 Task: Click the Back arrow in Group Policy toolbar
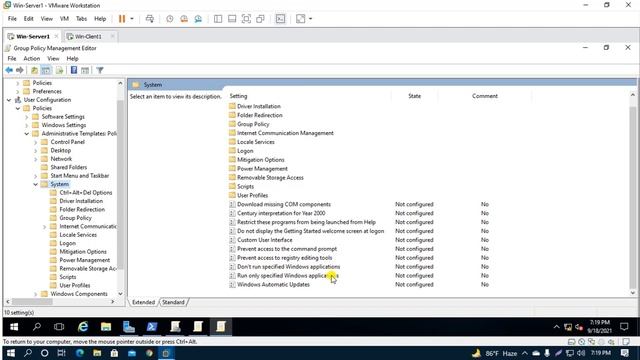click(x=9, y=70)
